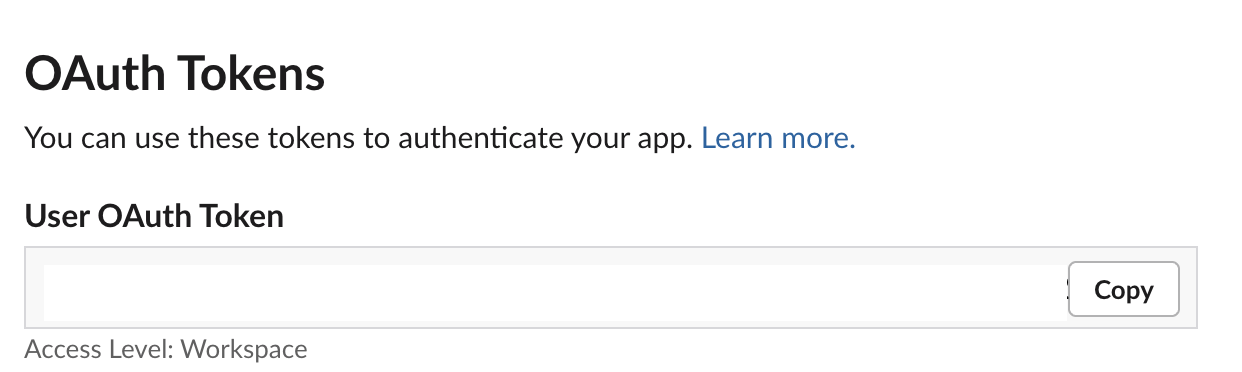1242x372 pixels.
Task: Open the Learn more link
Action: [778, 138]
